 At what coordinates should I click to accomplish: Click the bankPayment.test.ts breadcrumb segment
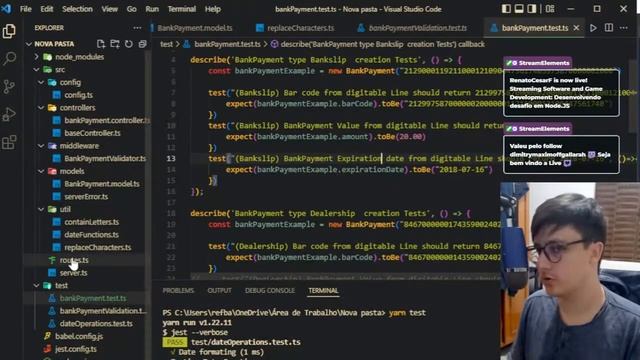click(x=227, y=44)
